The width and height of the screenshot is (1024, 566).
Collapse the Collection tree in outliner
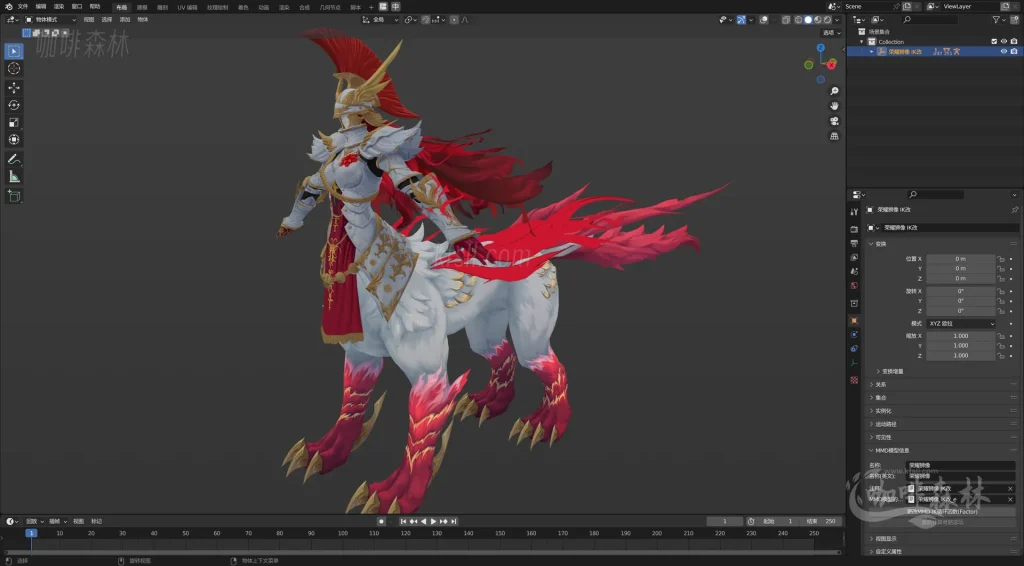tap(862, 41)
